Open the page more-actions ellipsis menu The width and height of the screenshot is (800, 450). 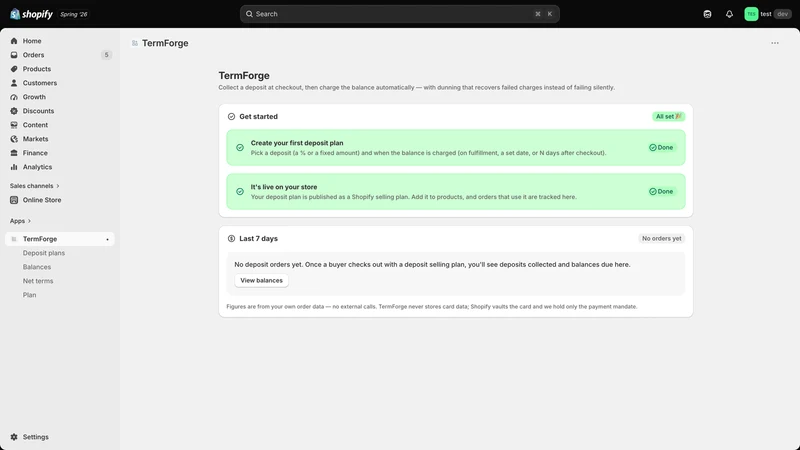tap(775, 43)
